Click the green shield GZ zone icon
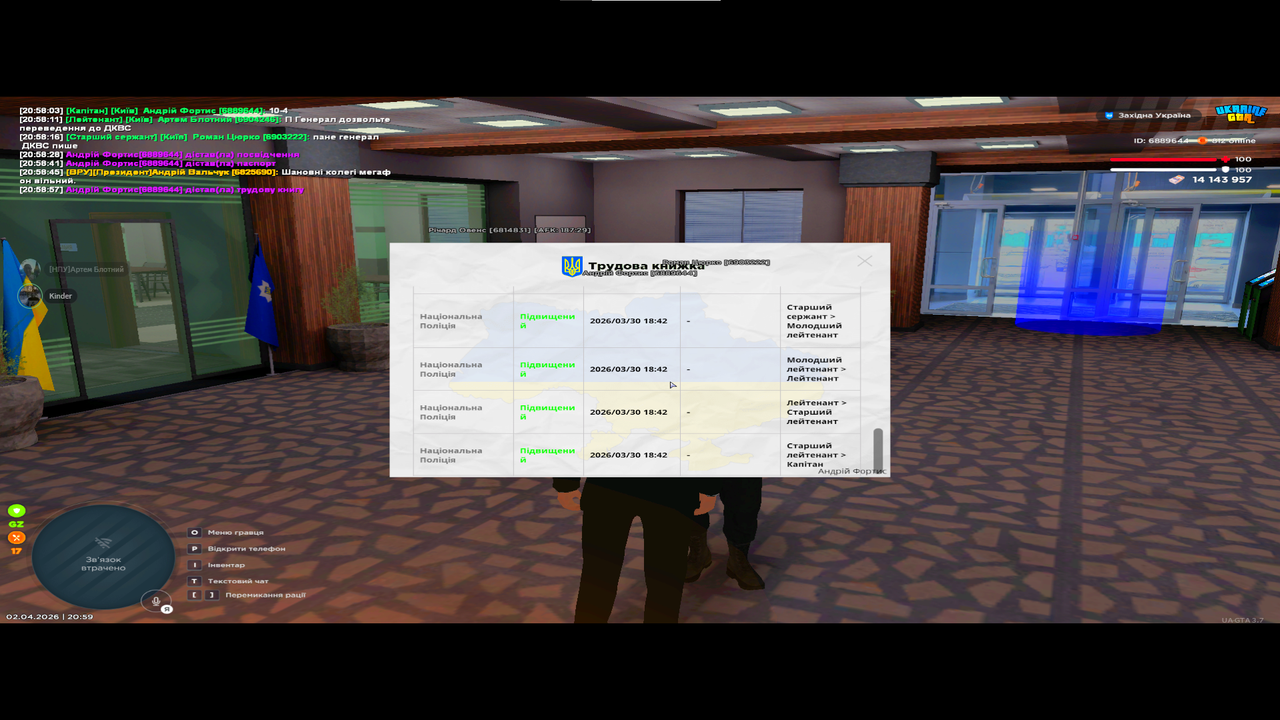Screen dimensions: 1280x720 point(16,511)
